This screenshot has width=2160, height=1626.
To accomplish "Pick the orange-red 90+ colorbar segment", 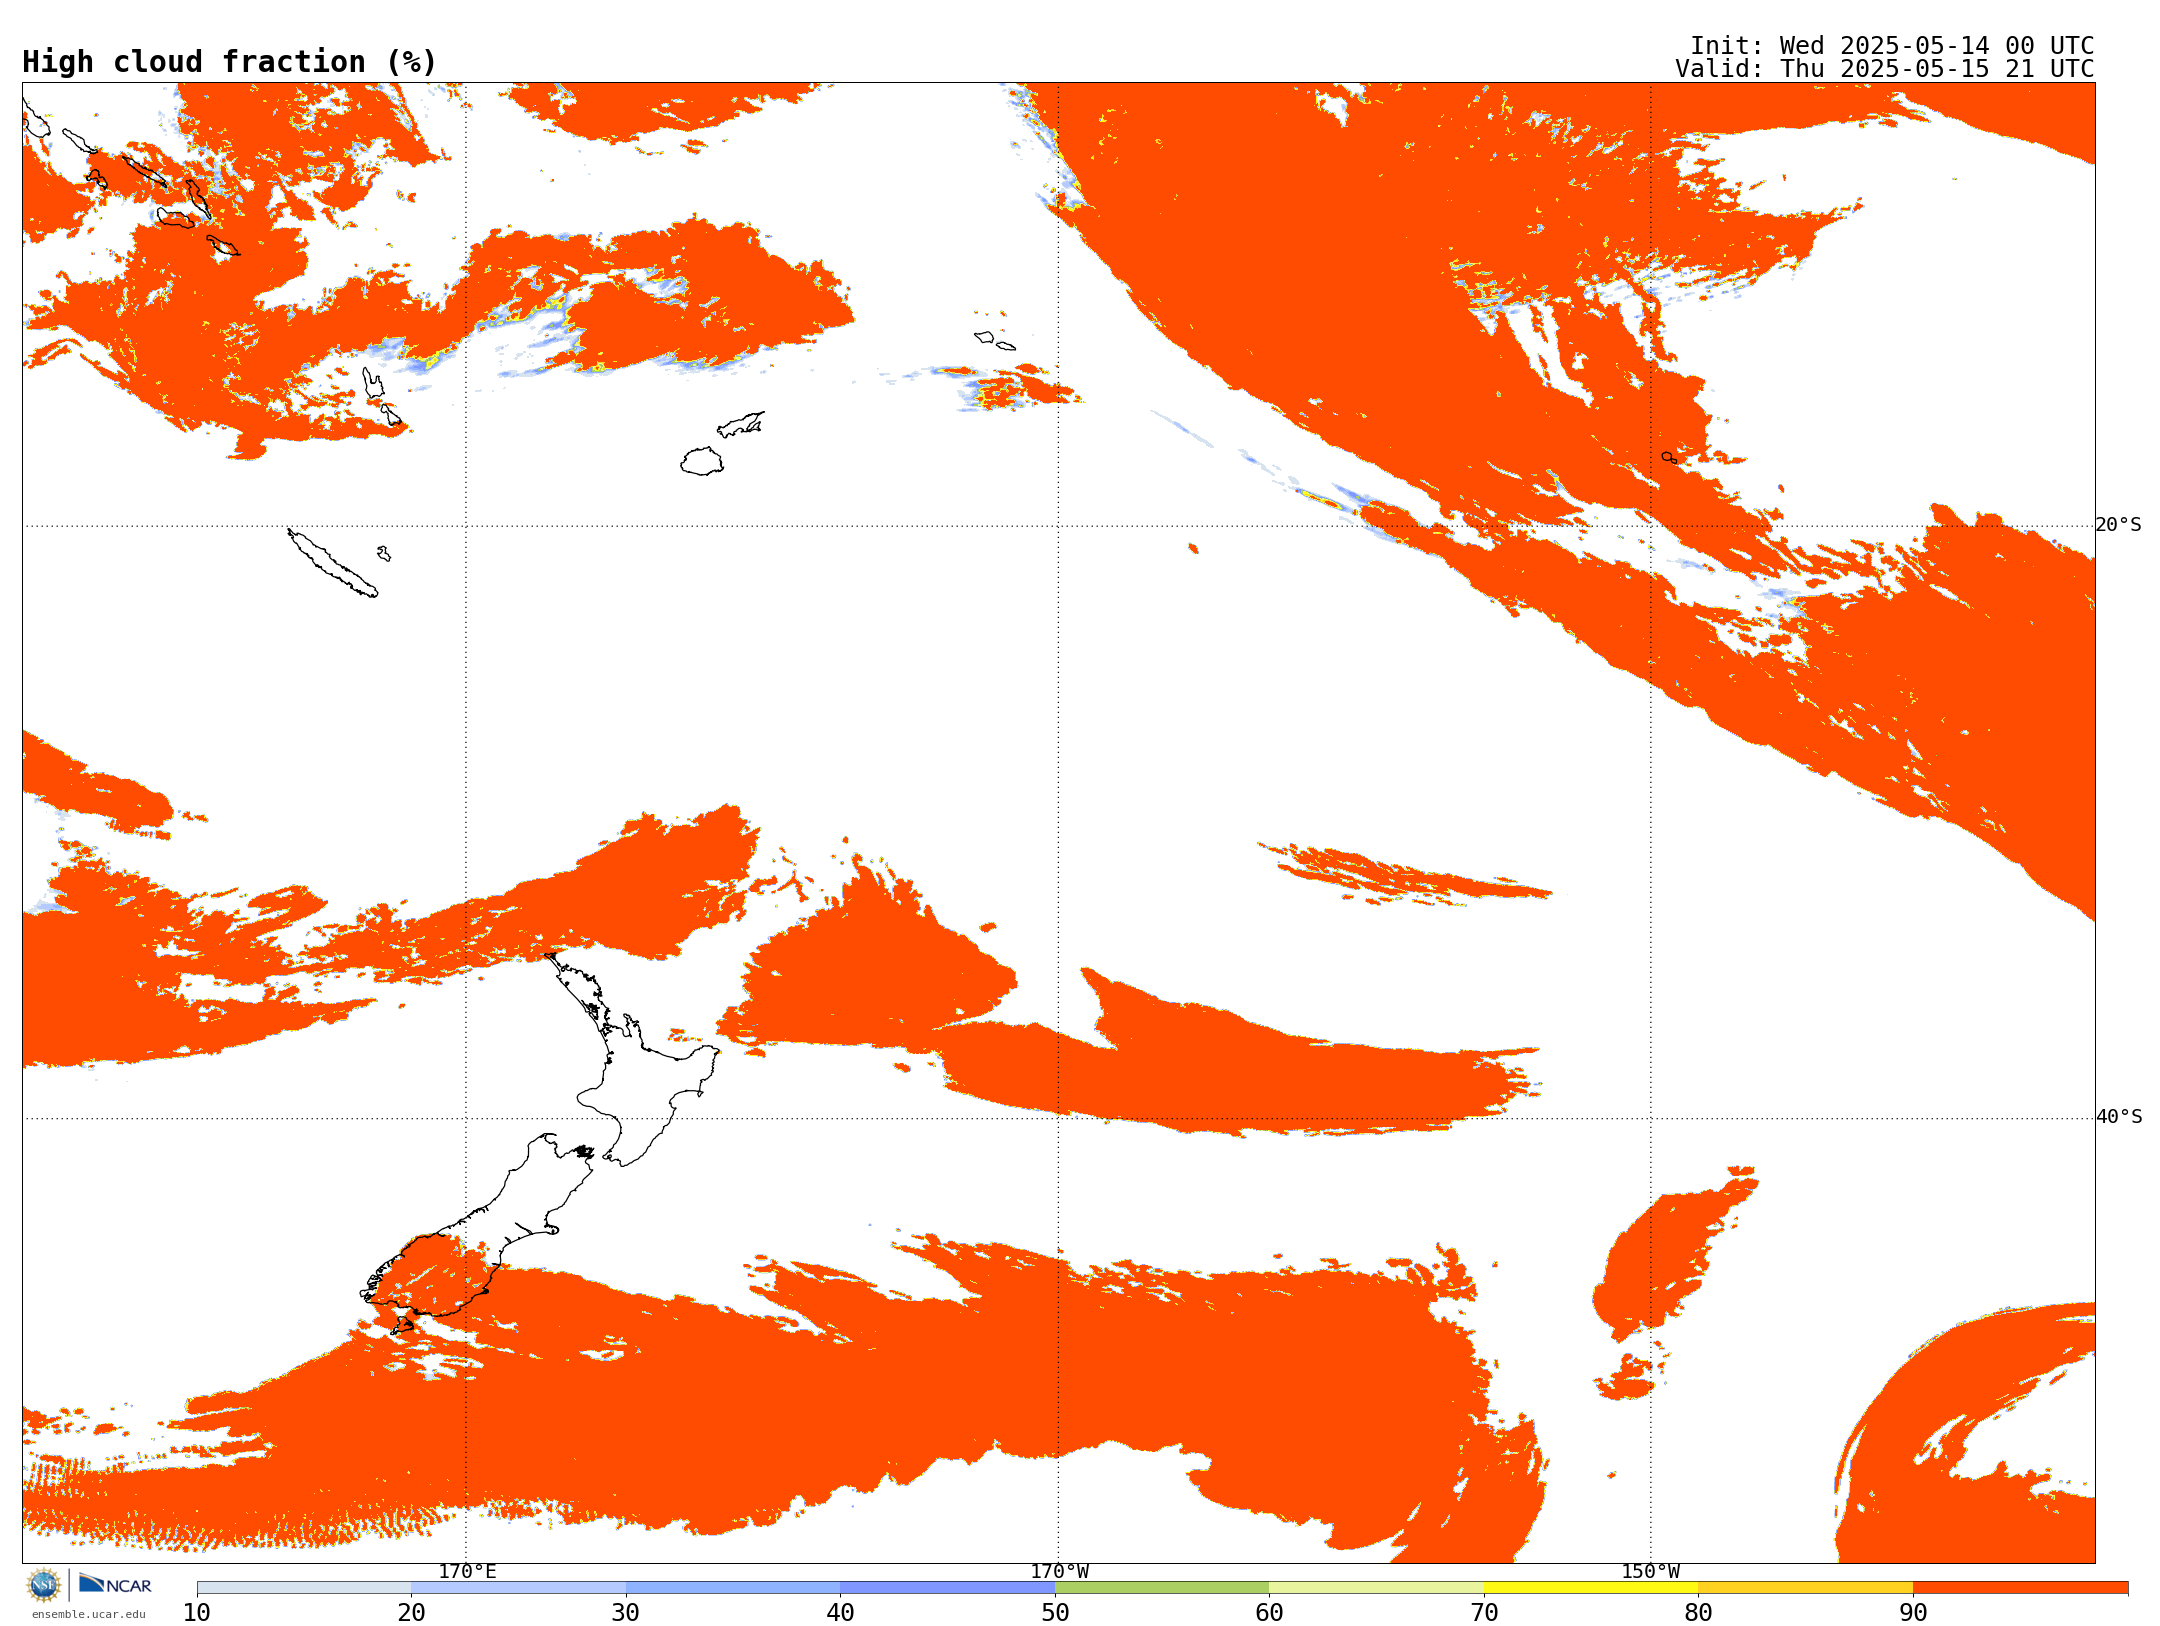I will [x=2020, y=1588].
